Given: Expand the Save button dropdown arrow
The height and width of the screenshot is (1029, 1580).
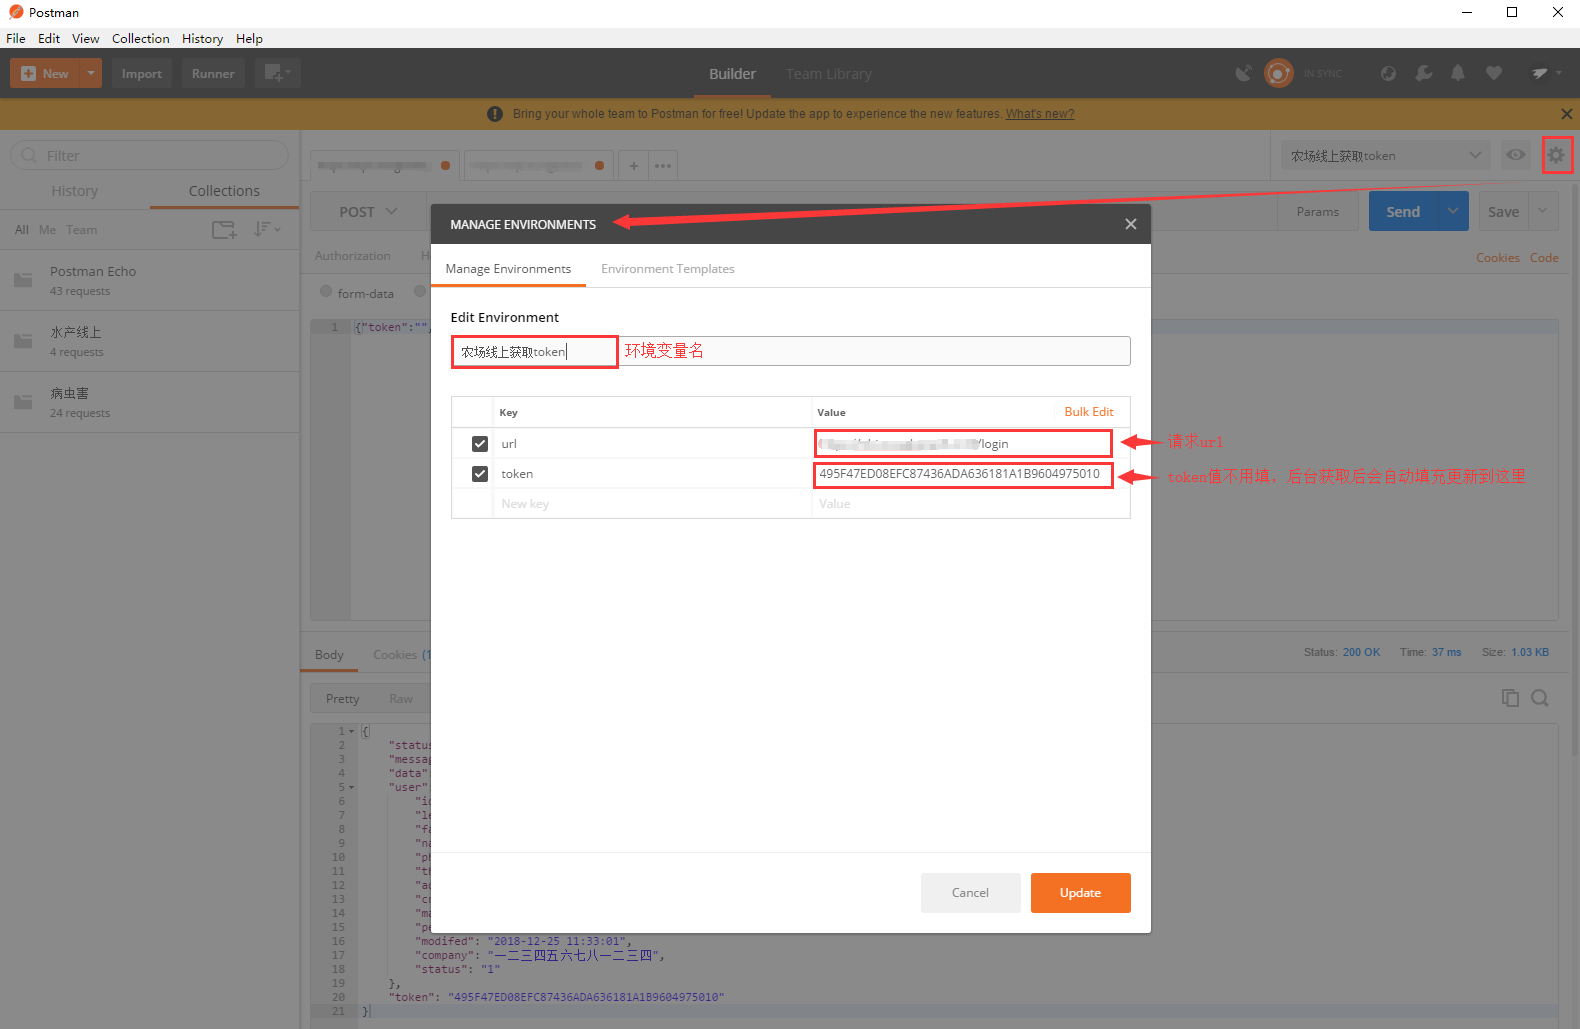Looking at the screenshot, I should [x=1543, y=211].
